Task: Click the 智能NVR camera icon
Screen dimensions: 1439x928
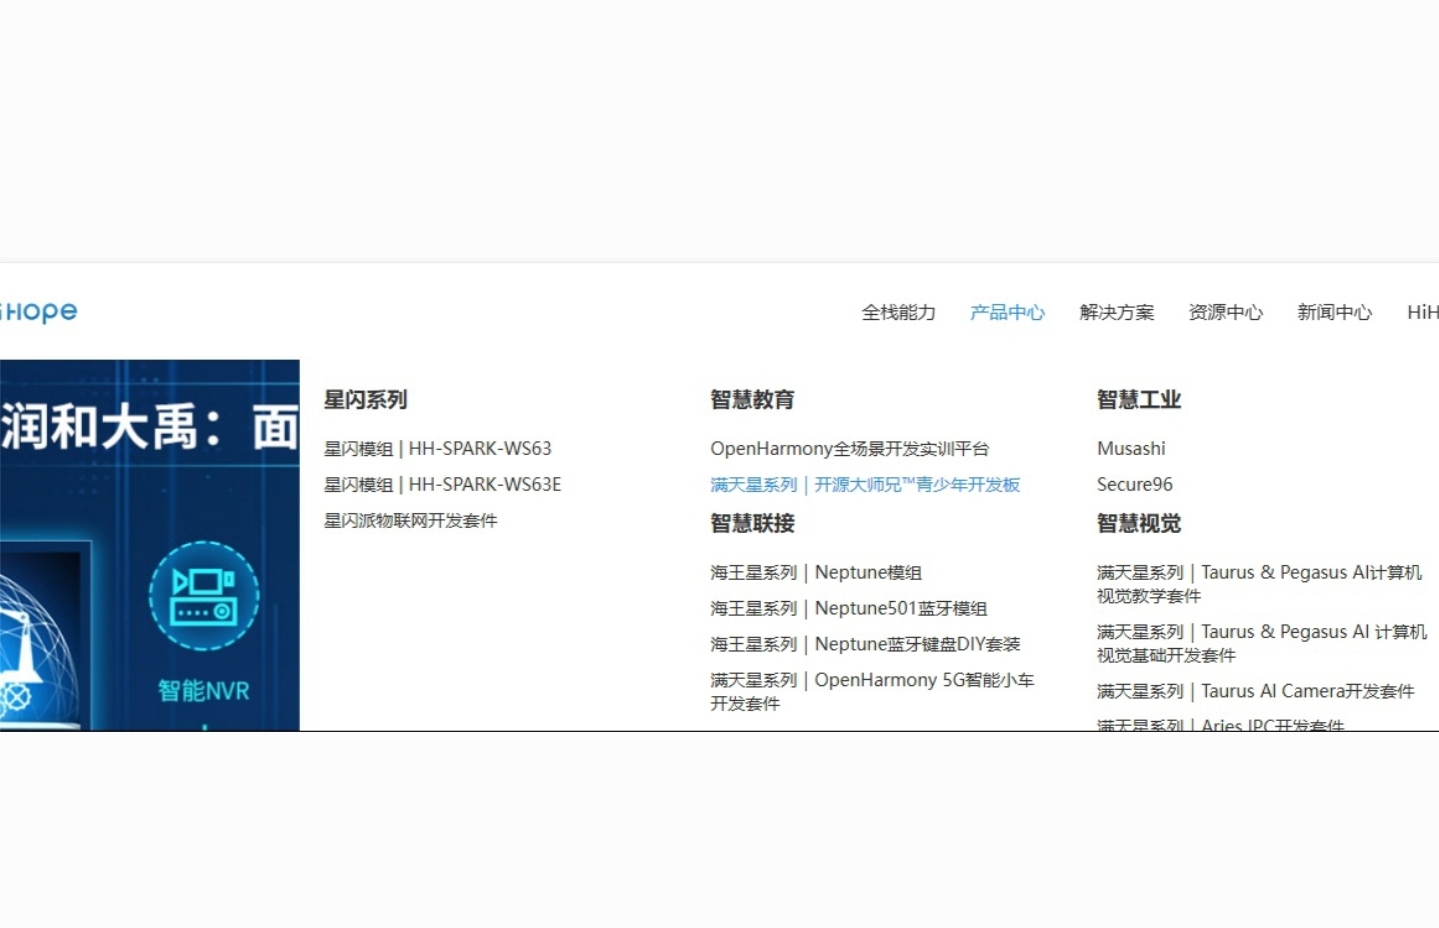Action: pyautogui.click(x=204, y=596)
